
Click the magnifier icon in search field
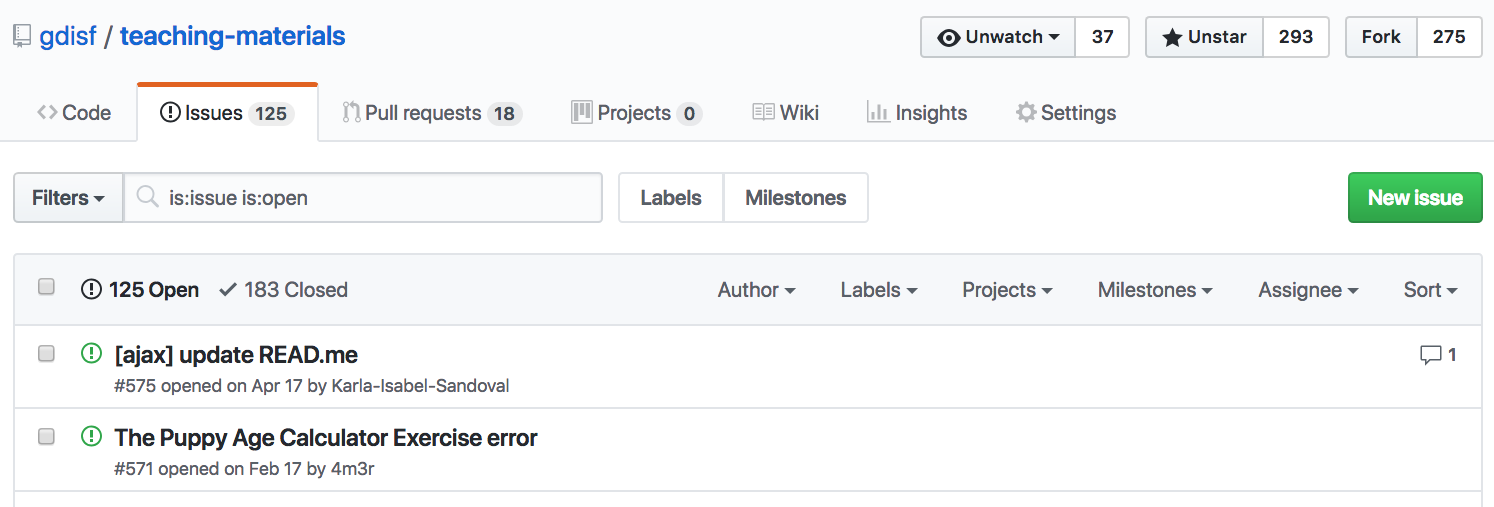148,197
